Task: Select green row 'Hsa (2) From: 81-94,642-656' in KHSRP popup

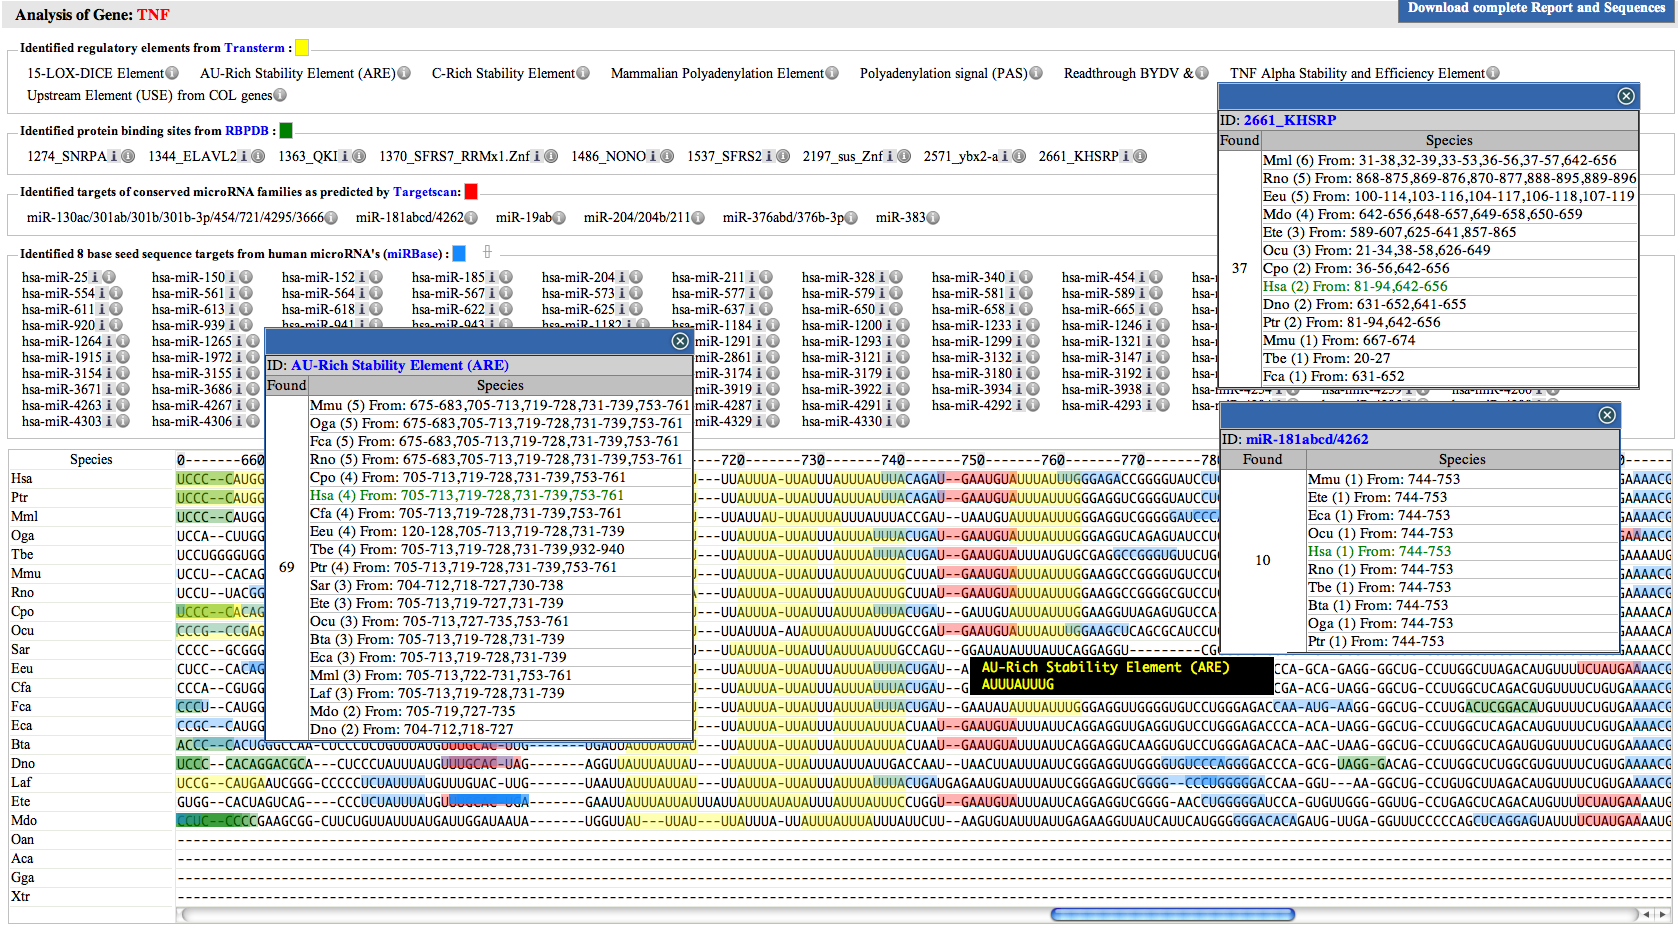Action: [x=1449, y=286]
